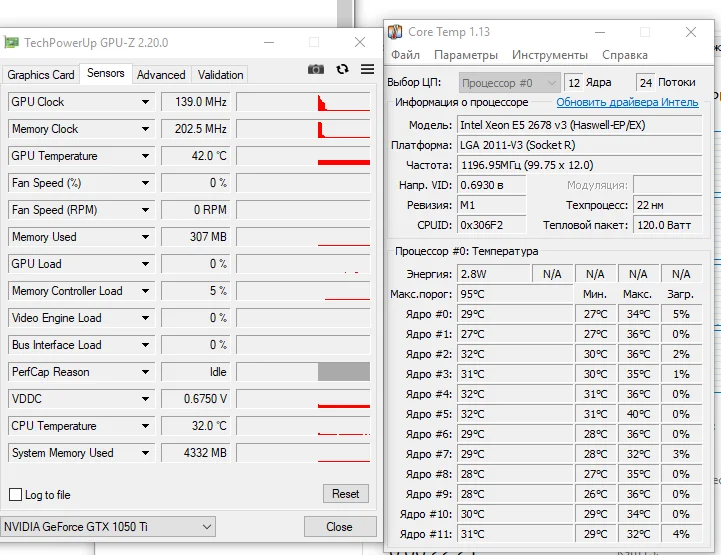Click the 95°C max threshold value
This screenshot has width=721, height=555.
pyautogui.click(x=515, y=294)
